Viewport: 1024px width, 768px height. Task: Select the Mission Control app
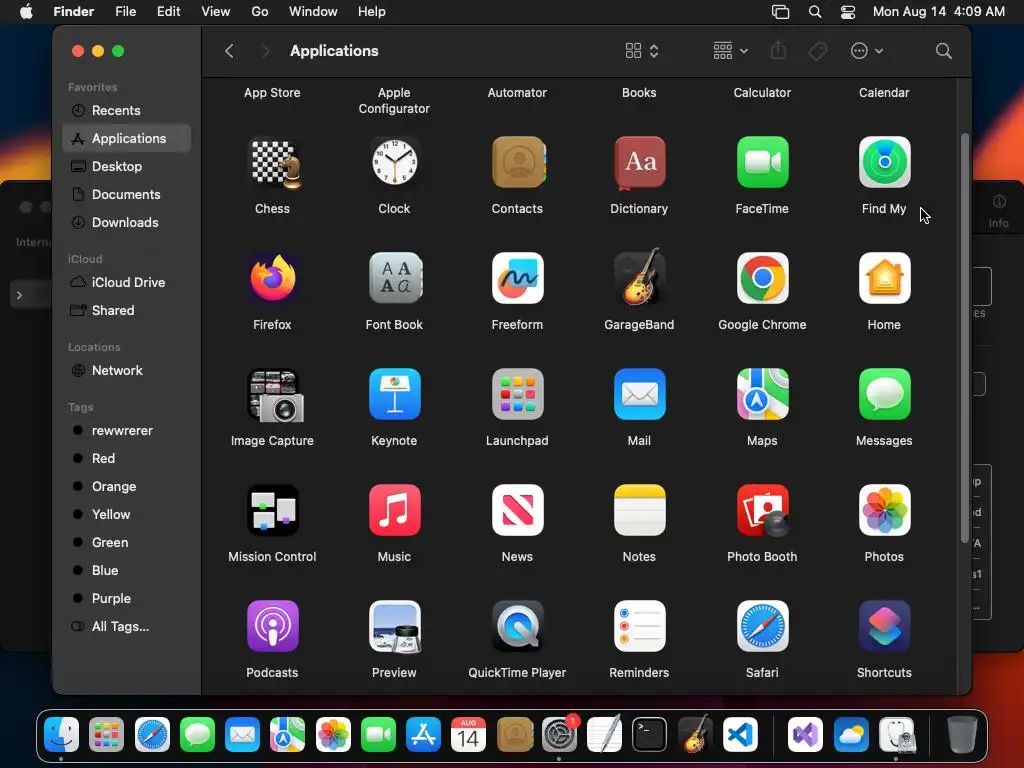[272, 510]
